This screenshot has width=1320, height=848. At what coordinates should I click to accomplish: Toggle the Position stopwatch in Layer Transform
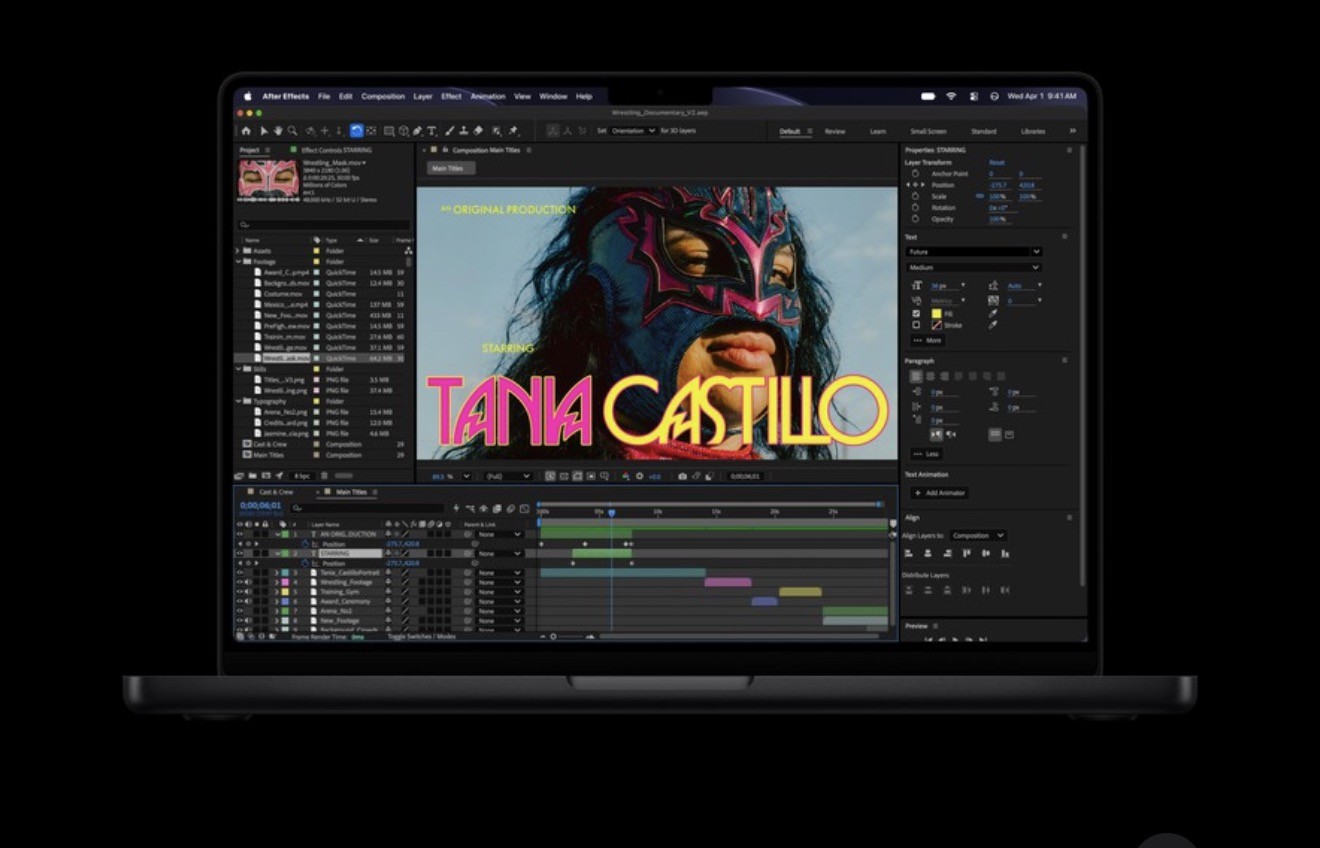(915, 185)
